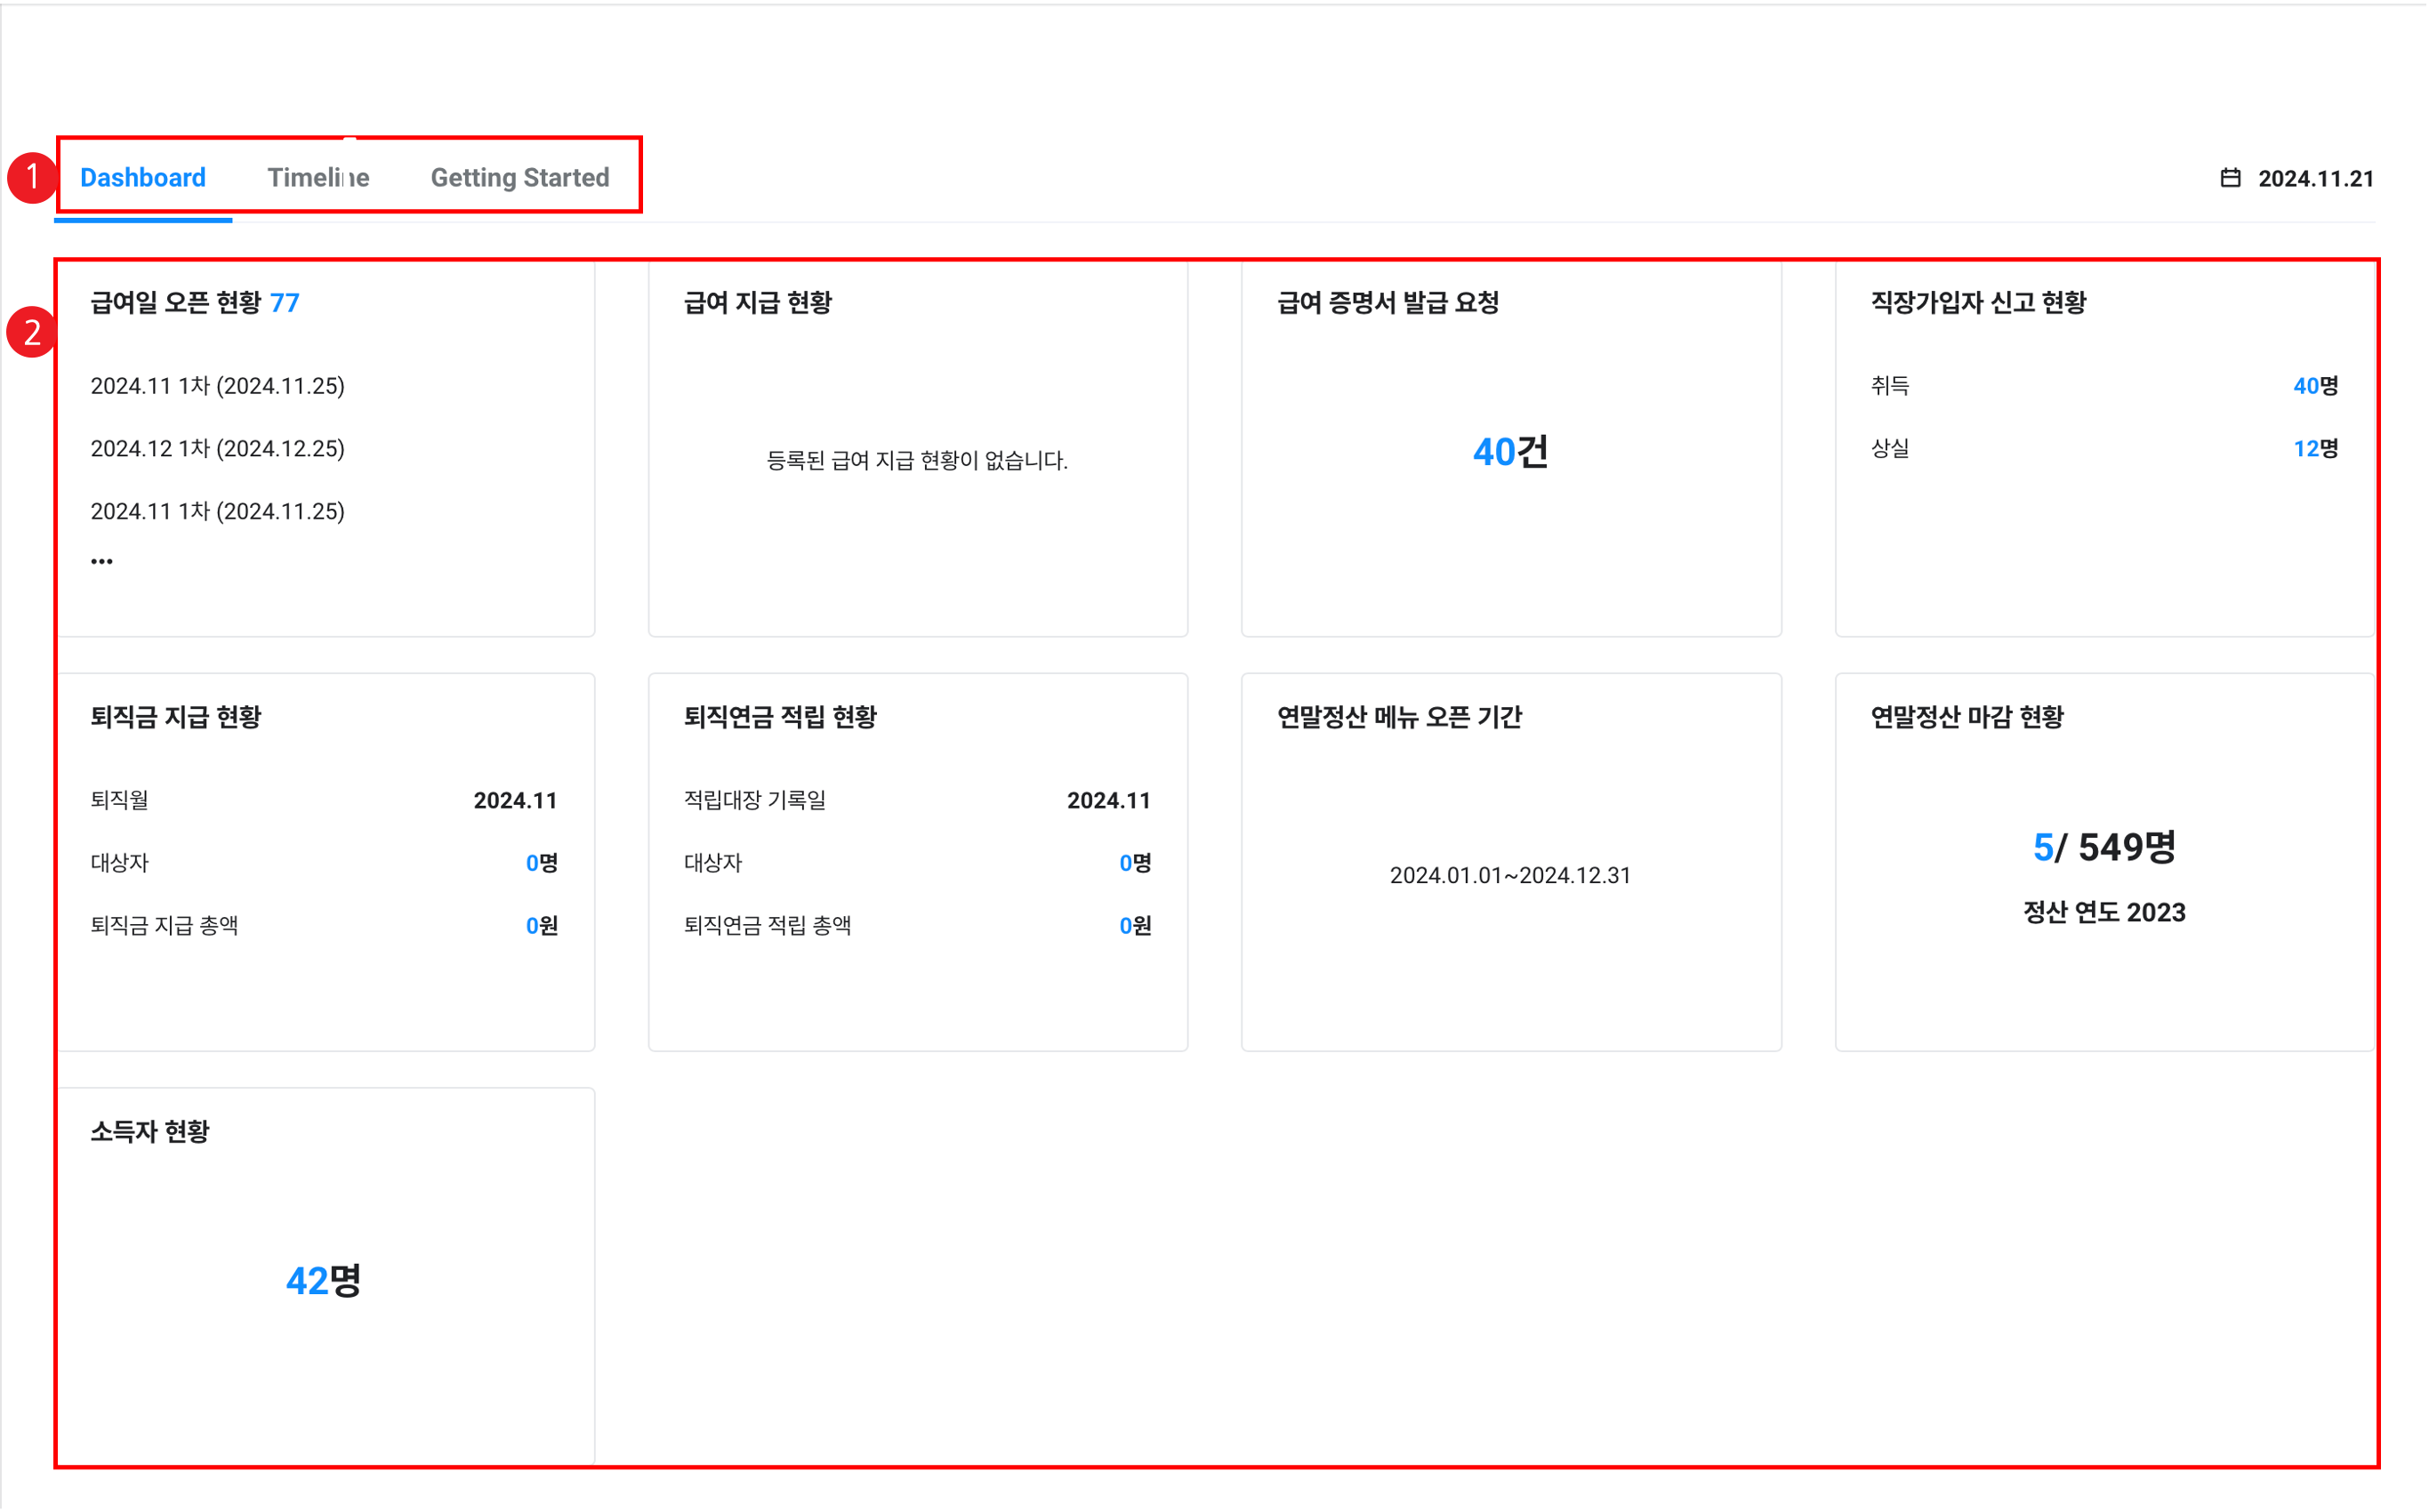Expand the ellipsis under the payday list
The image size is (2429, 1512).
coord(102,561)
